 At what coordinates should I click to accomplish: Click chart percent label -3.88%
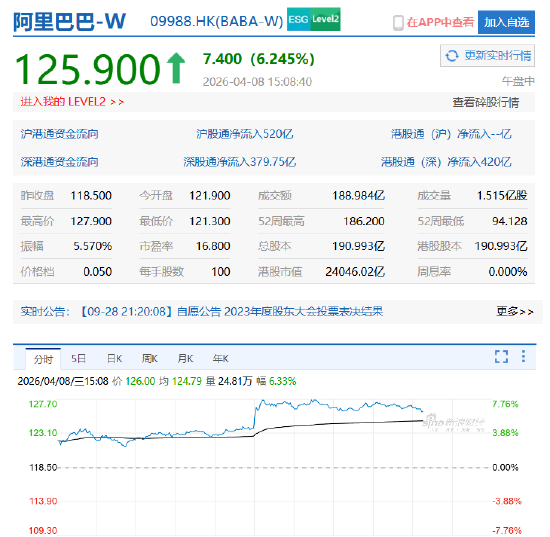pyautogui.click(x=507, y=501)
